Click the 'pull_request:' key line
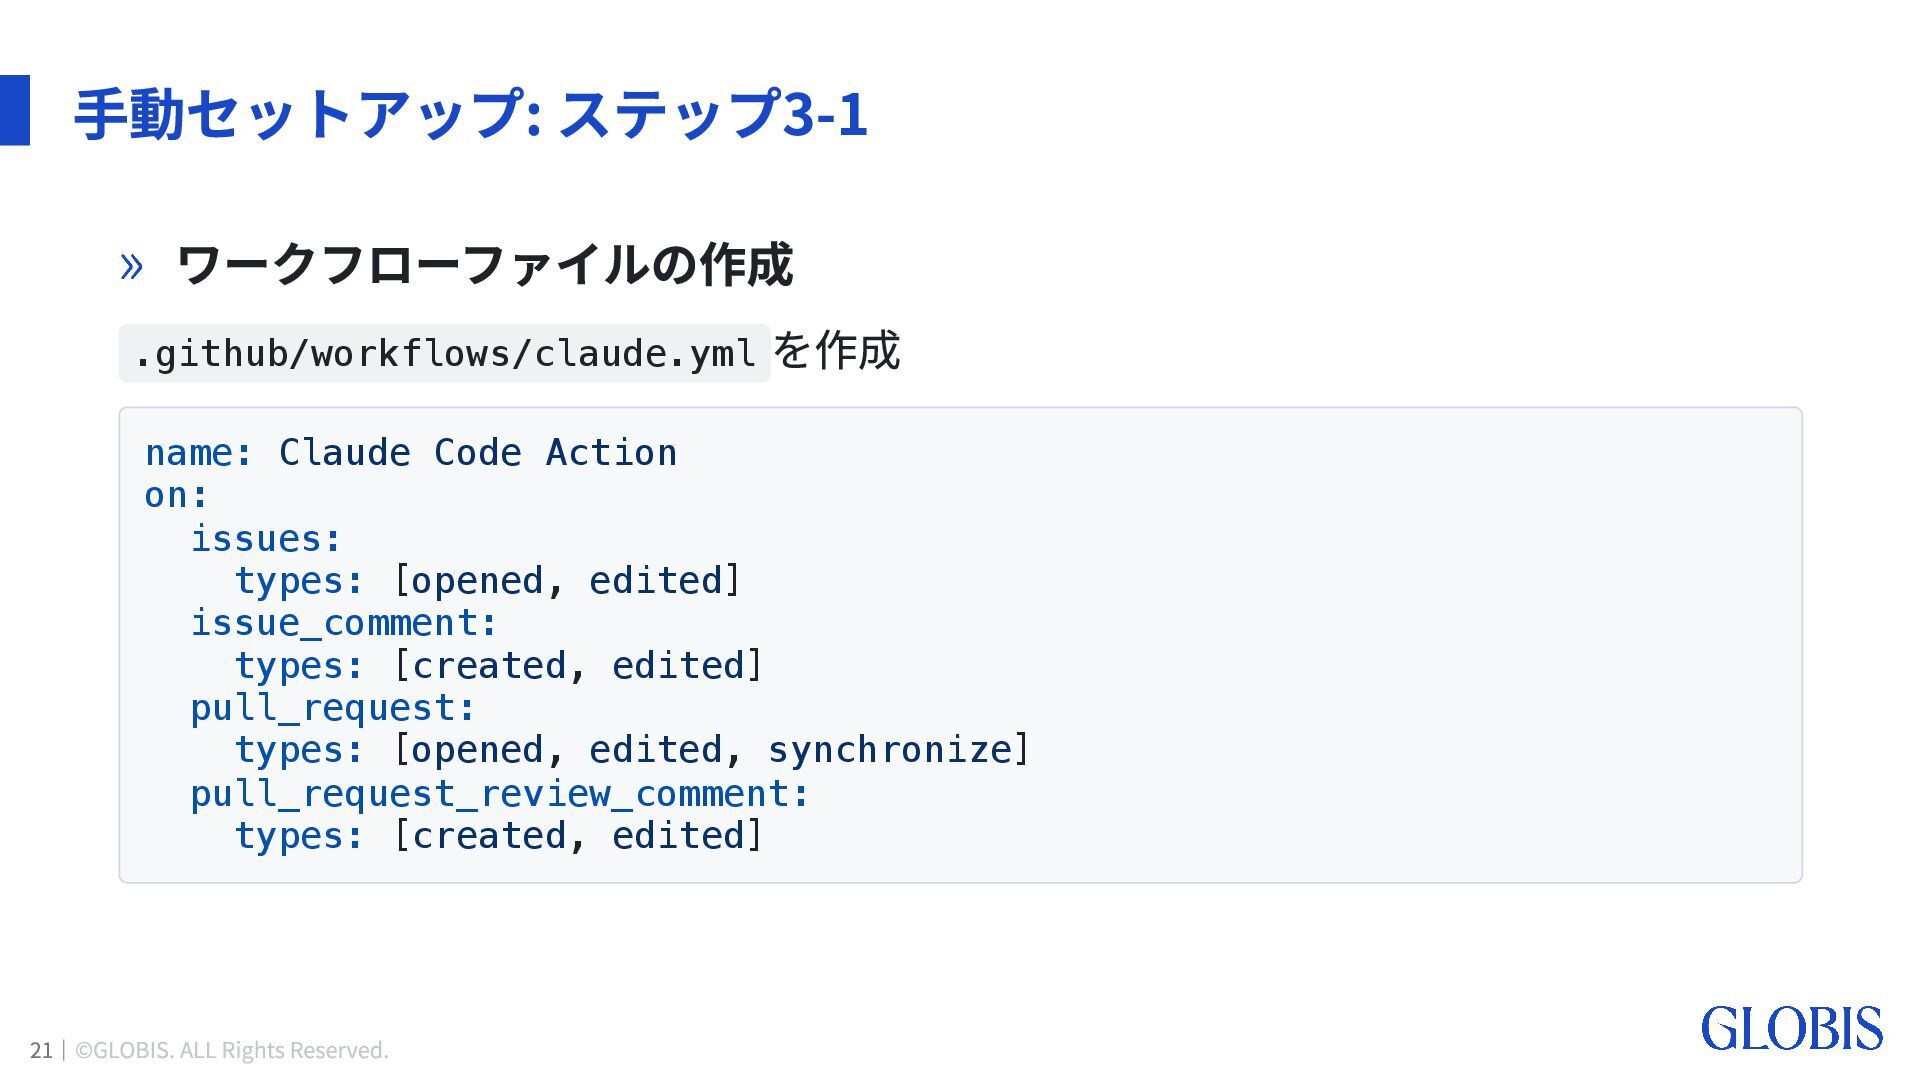Screen dimensions: 1920x1080 [333, 708]
